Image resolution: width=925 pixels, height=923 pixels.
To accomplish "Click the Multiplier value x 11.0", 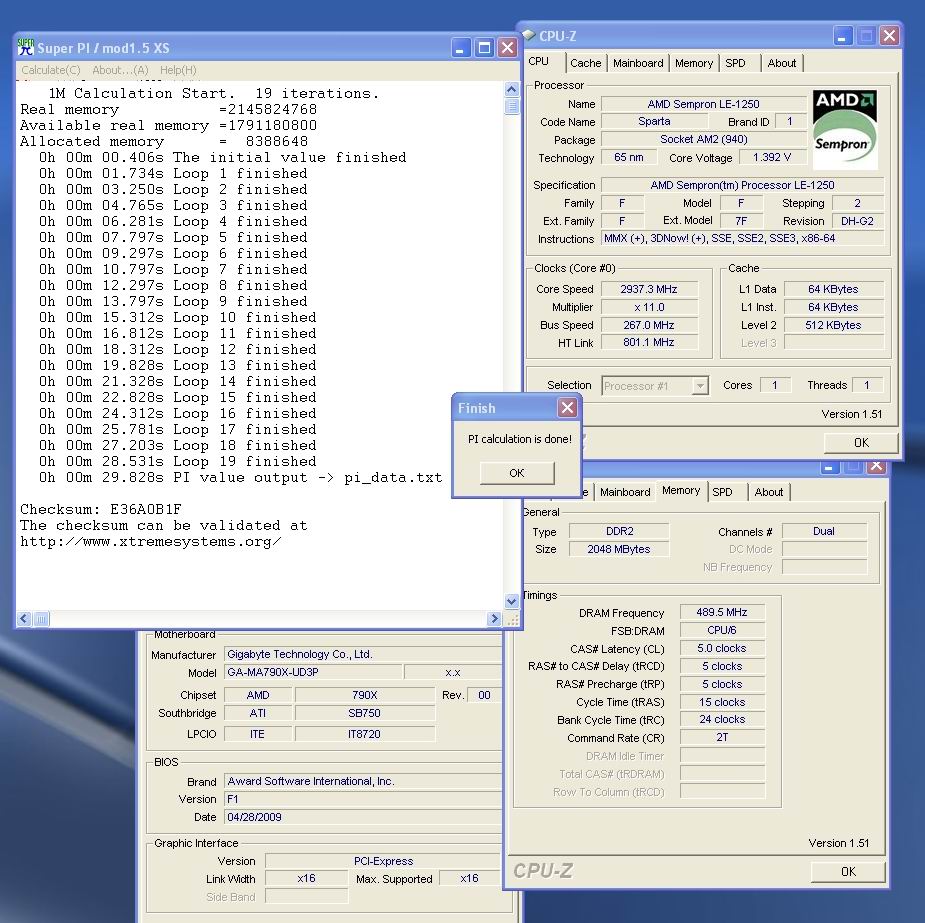I will click(649, 307).
